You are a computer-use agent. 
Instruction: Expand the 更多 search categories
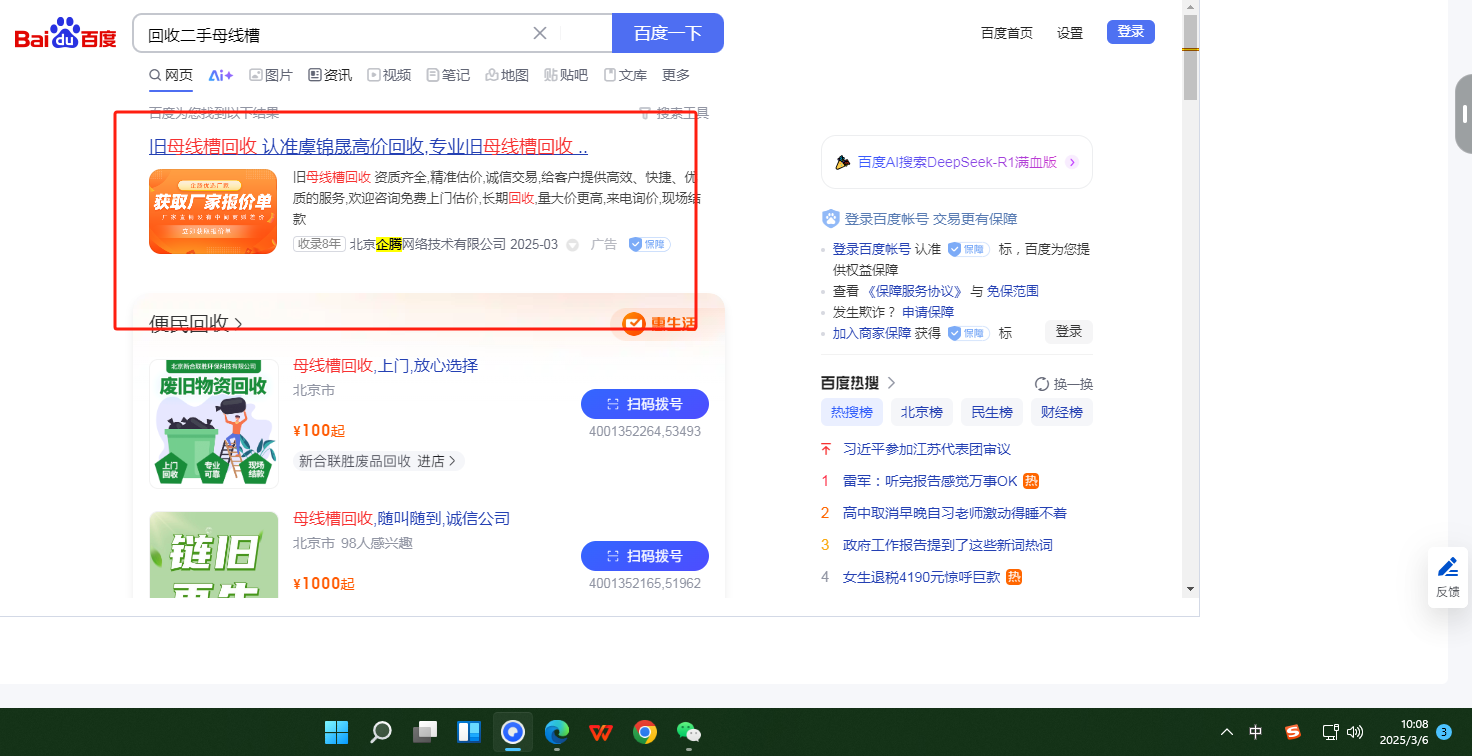coord(676,75)
